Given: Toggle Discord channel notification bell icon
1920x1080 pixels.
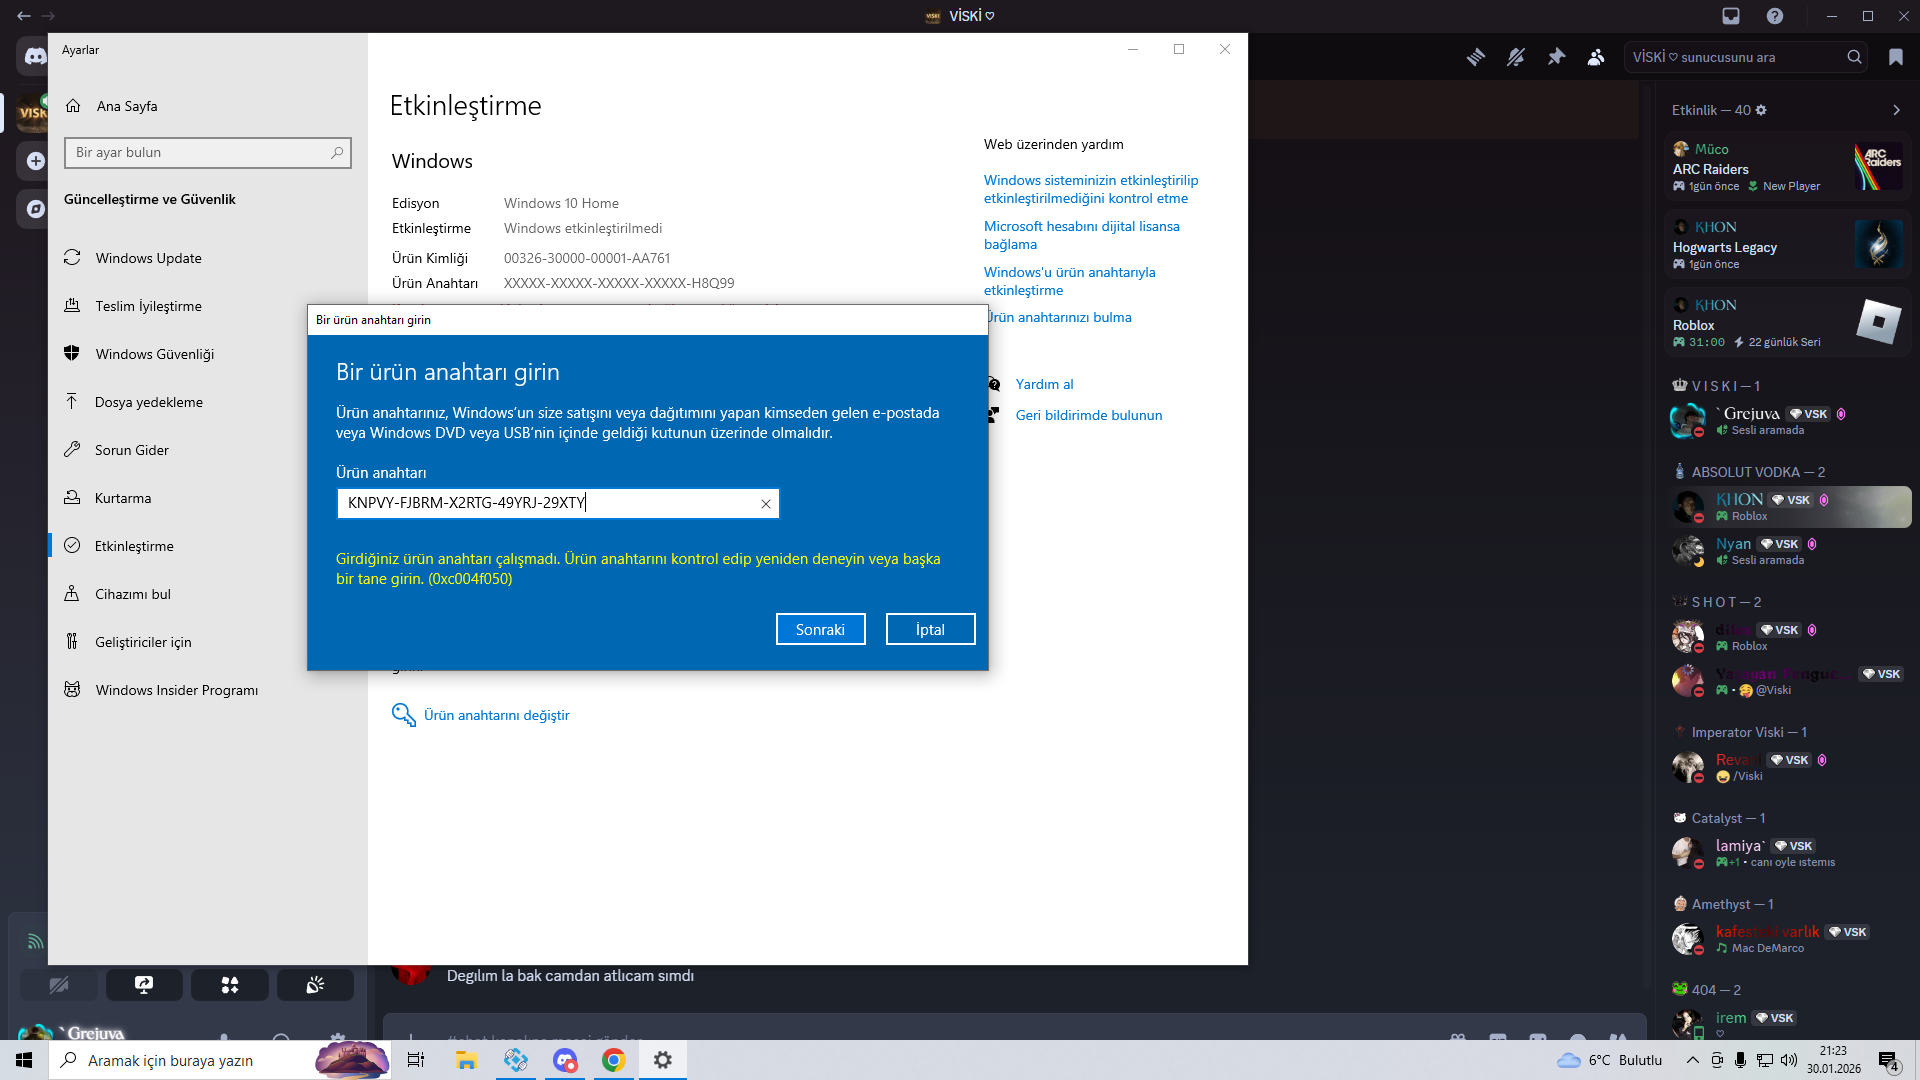Looking at the screenshot, I should tap(1516, 57).
